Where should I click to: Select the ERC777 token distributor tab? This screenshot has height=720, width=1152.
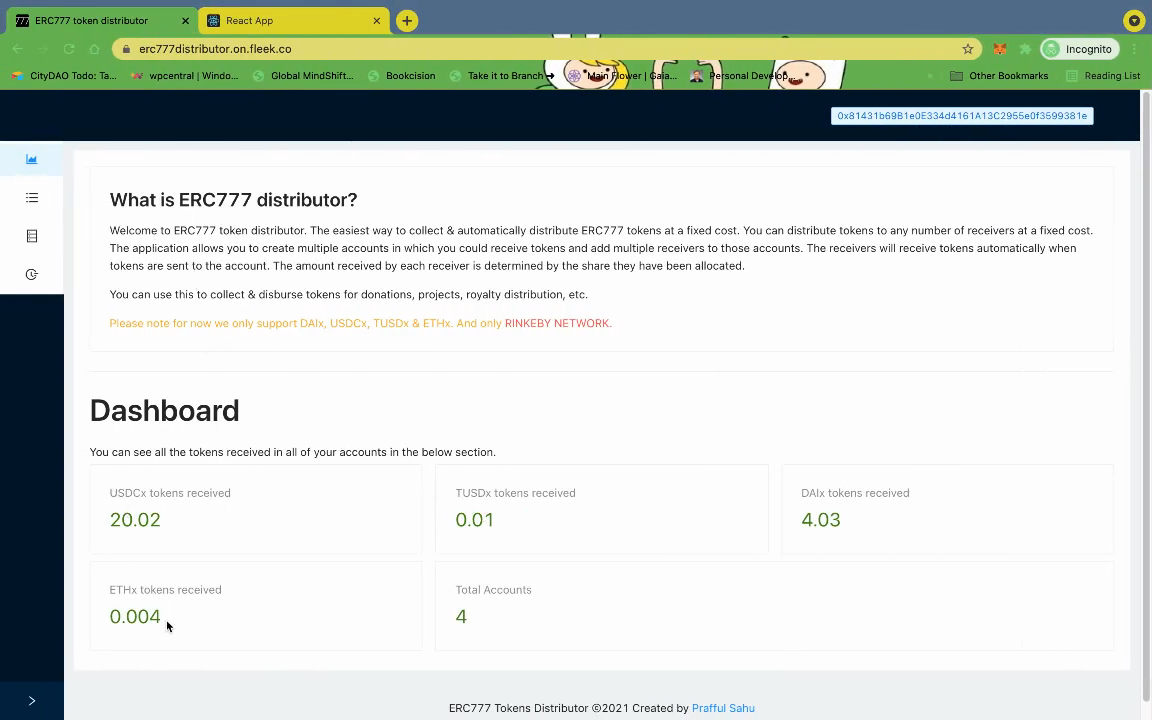pyautogui.click(x=101, y=21)
